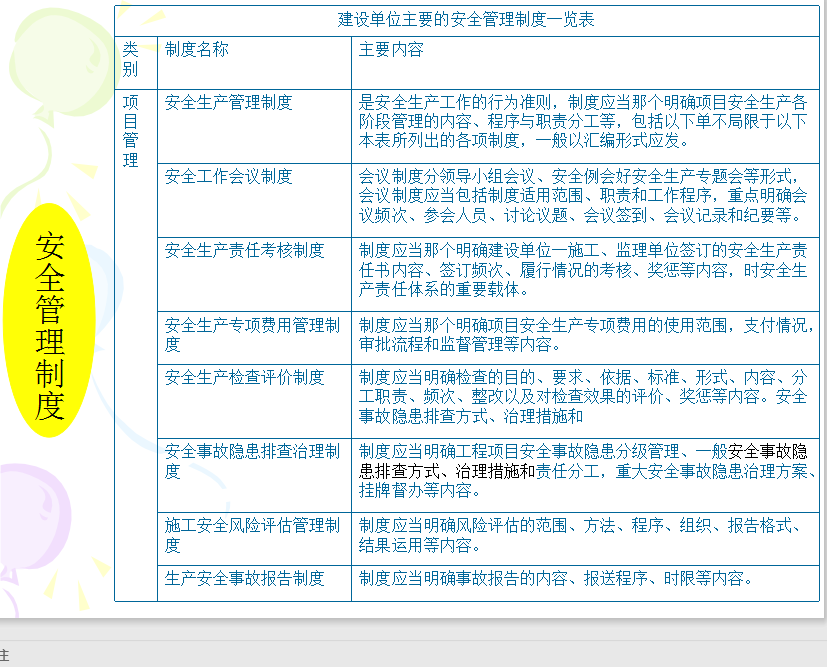Select the cell 安全生产管理制度
The image size is (827, 667).
point(254,127)
